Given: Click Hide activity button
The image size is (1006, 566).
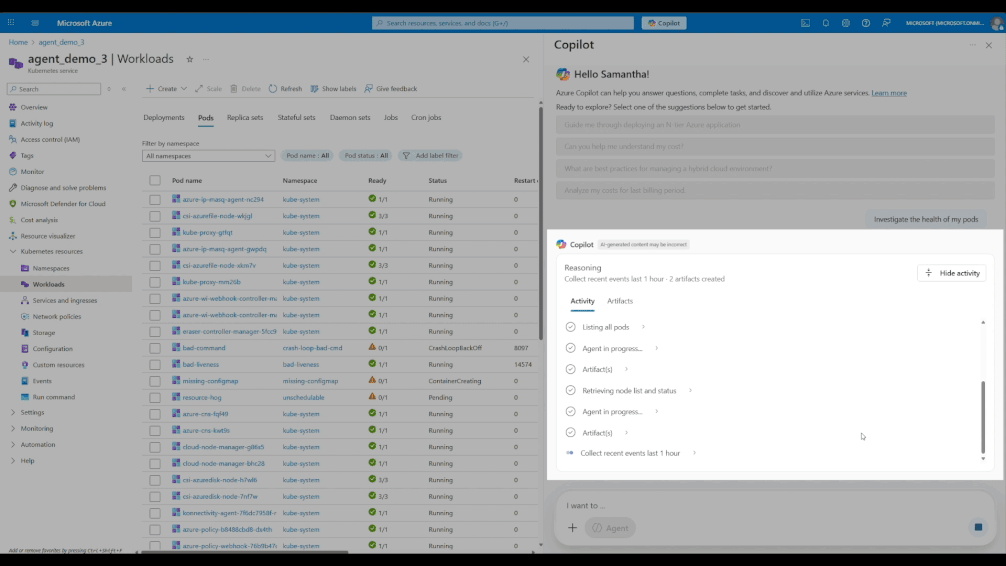Looking at the screenshot, I should (x=952, y=273).
